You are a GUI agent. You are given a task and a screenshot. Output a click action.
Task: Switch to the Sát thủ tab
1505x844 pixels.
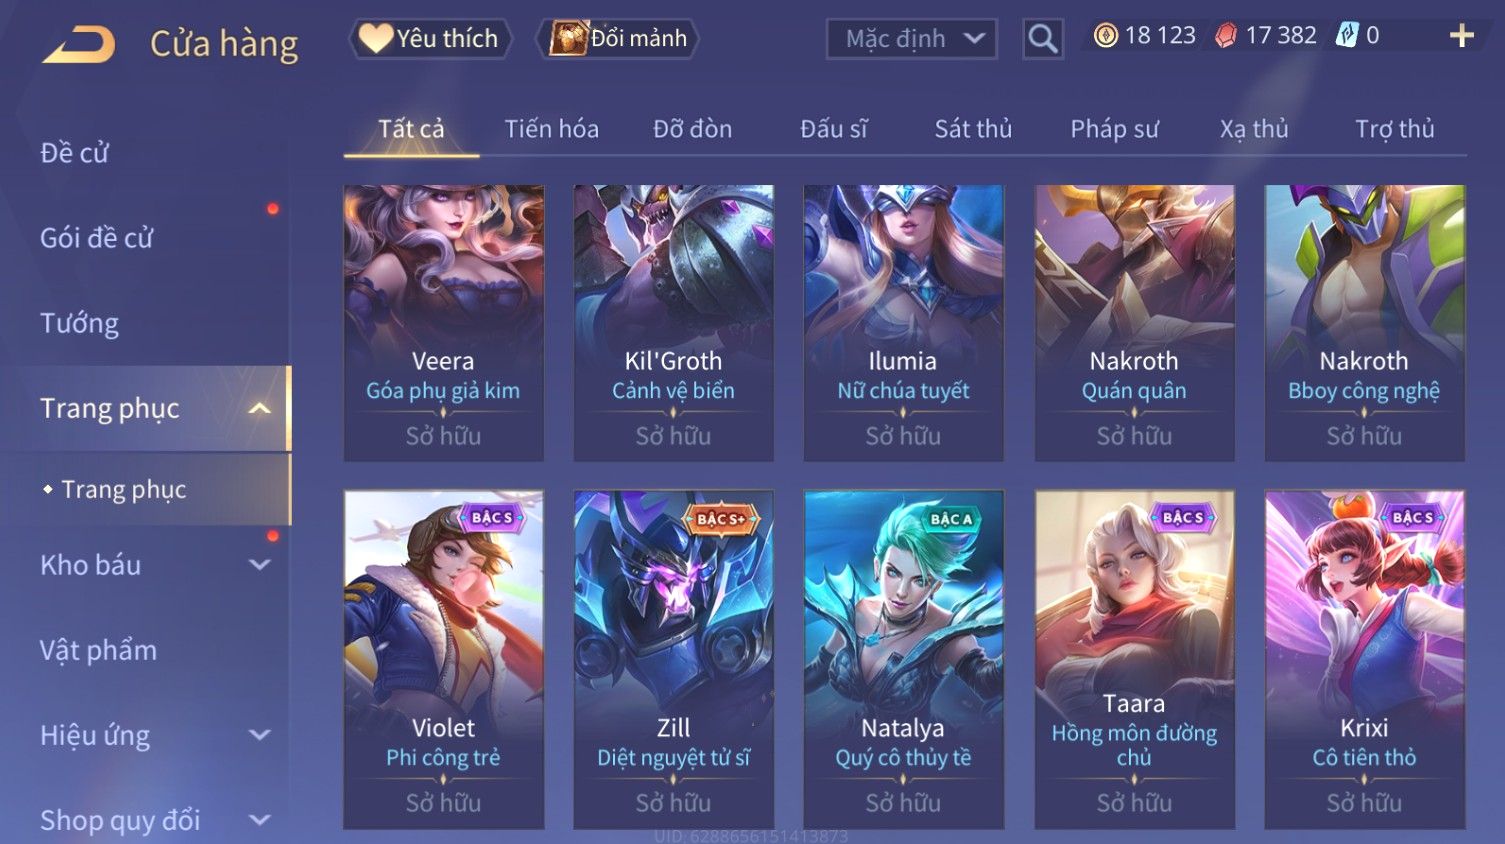point(973,129)
